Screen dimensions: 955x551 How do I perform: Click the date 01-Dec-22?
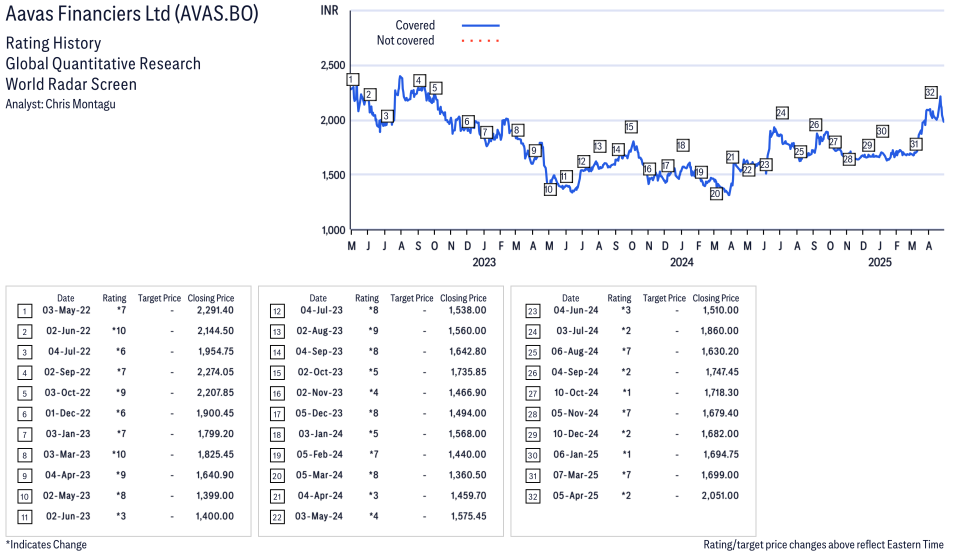(68, 413)
